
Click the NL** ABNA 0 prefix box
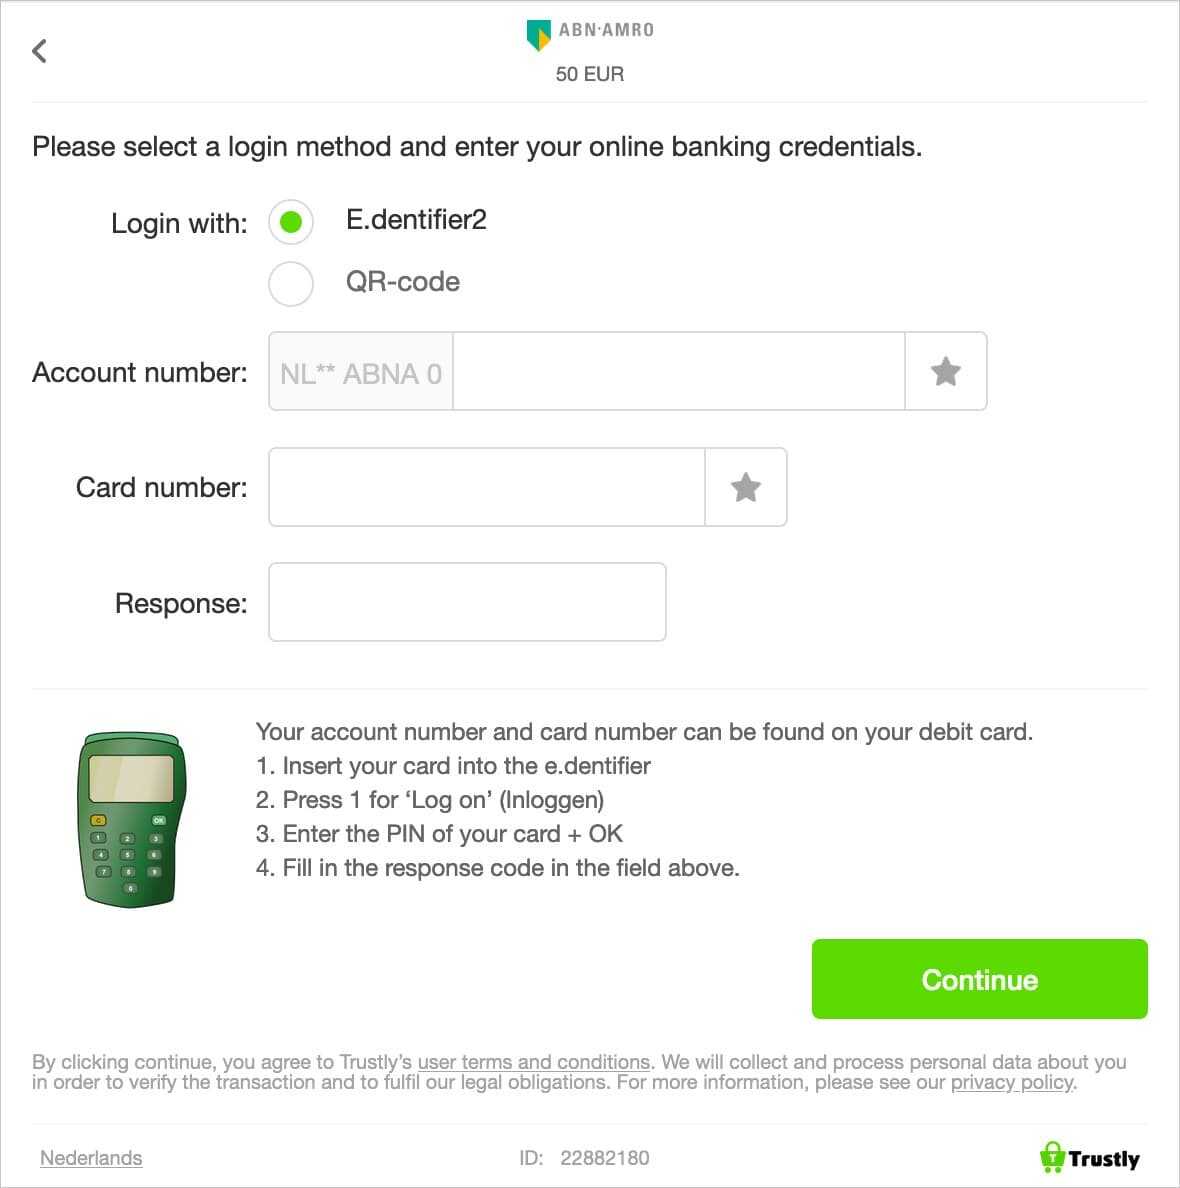(x=361, y=371)
